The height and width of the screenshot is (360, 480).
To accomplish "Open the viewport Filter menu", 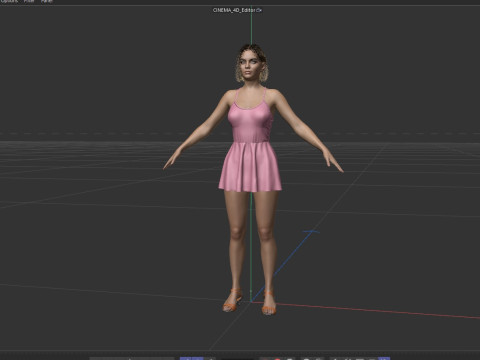I will [29, 1].
